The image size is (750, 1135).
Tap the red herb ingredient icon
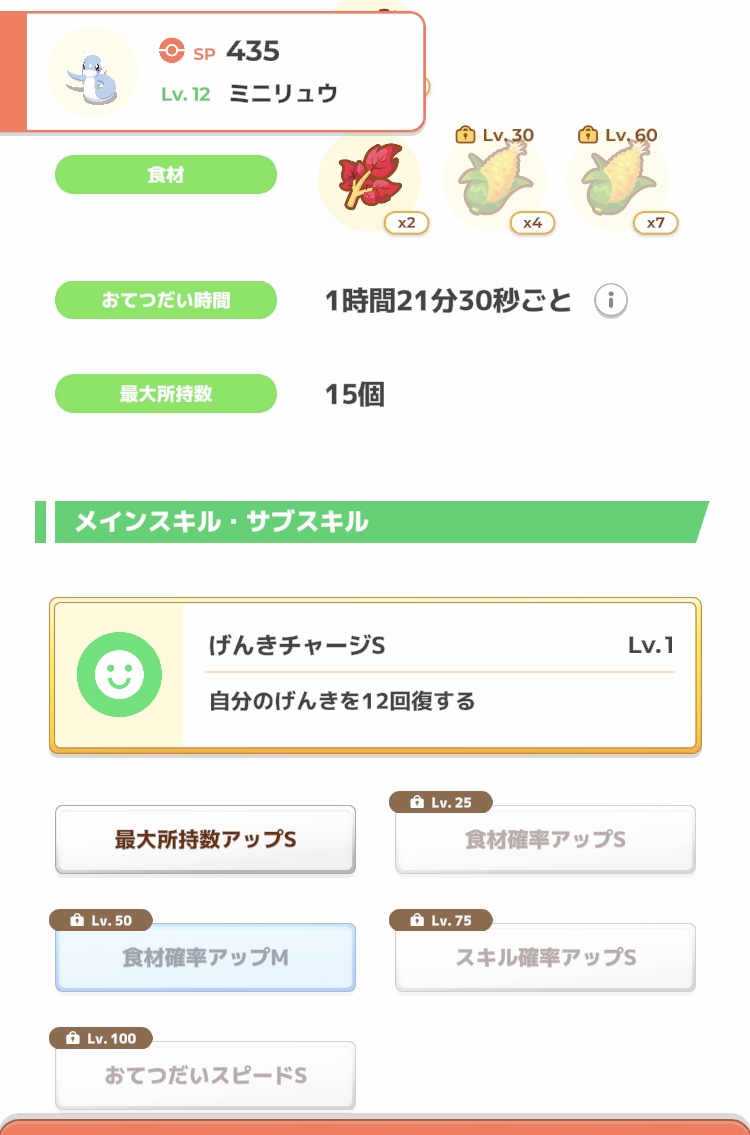pos(370,177)
